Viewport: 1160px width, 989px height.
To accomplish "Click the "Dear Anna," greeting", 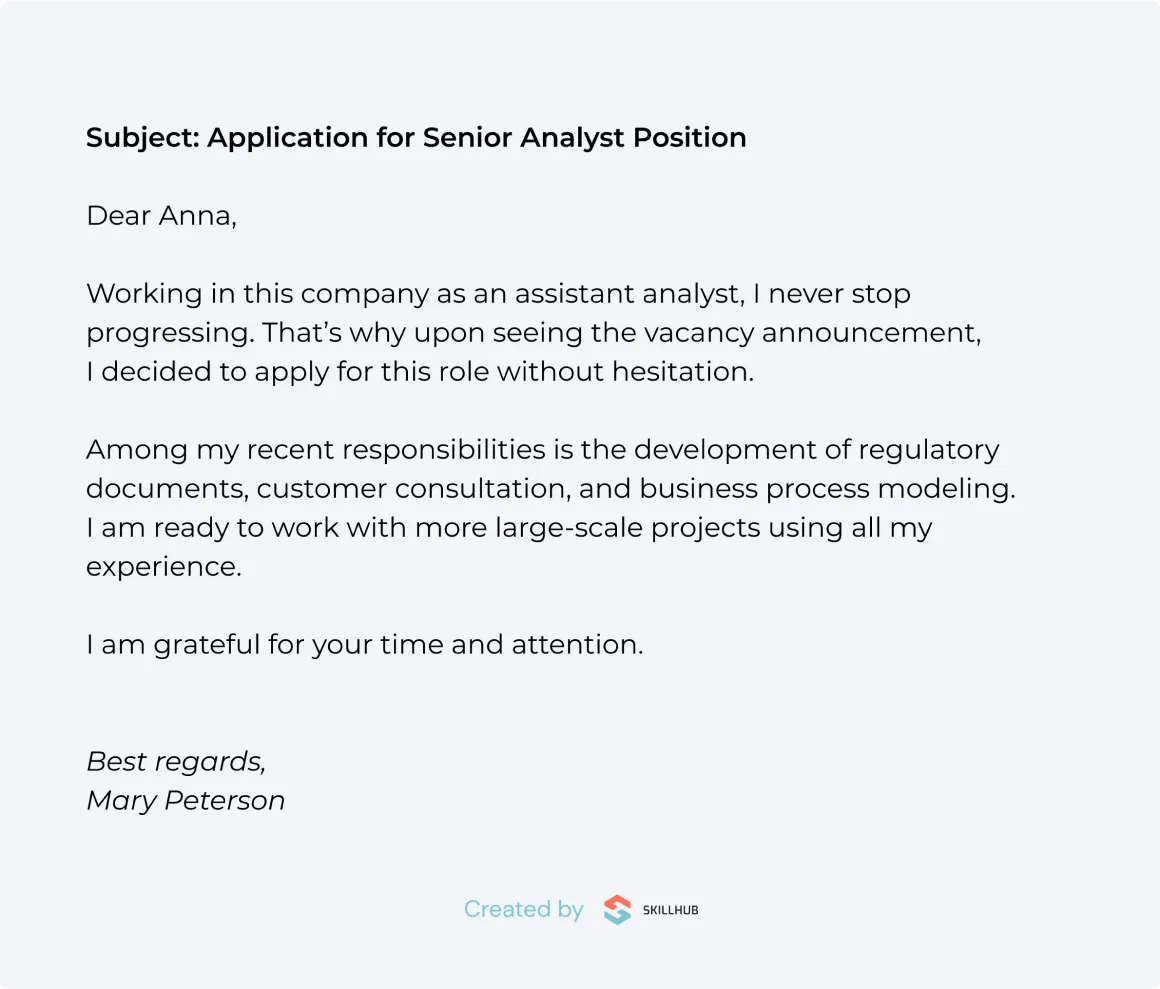I will [161, 216].
